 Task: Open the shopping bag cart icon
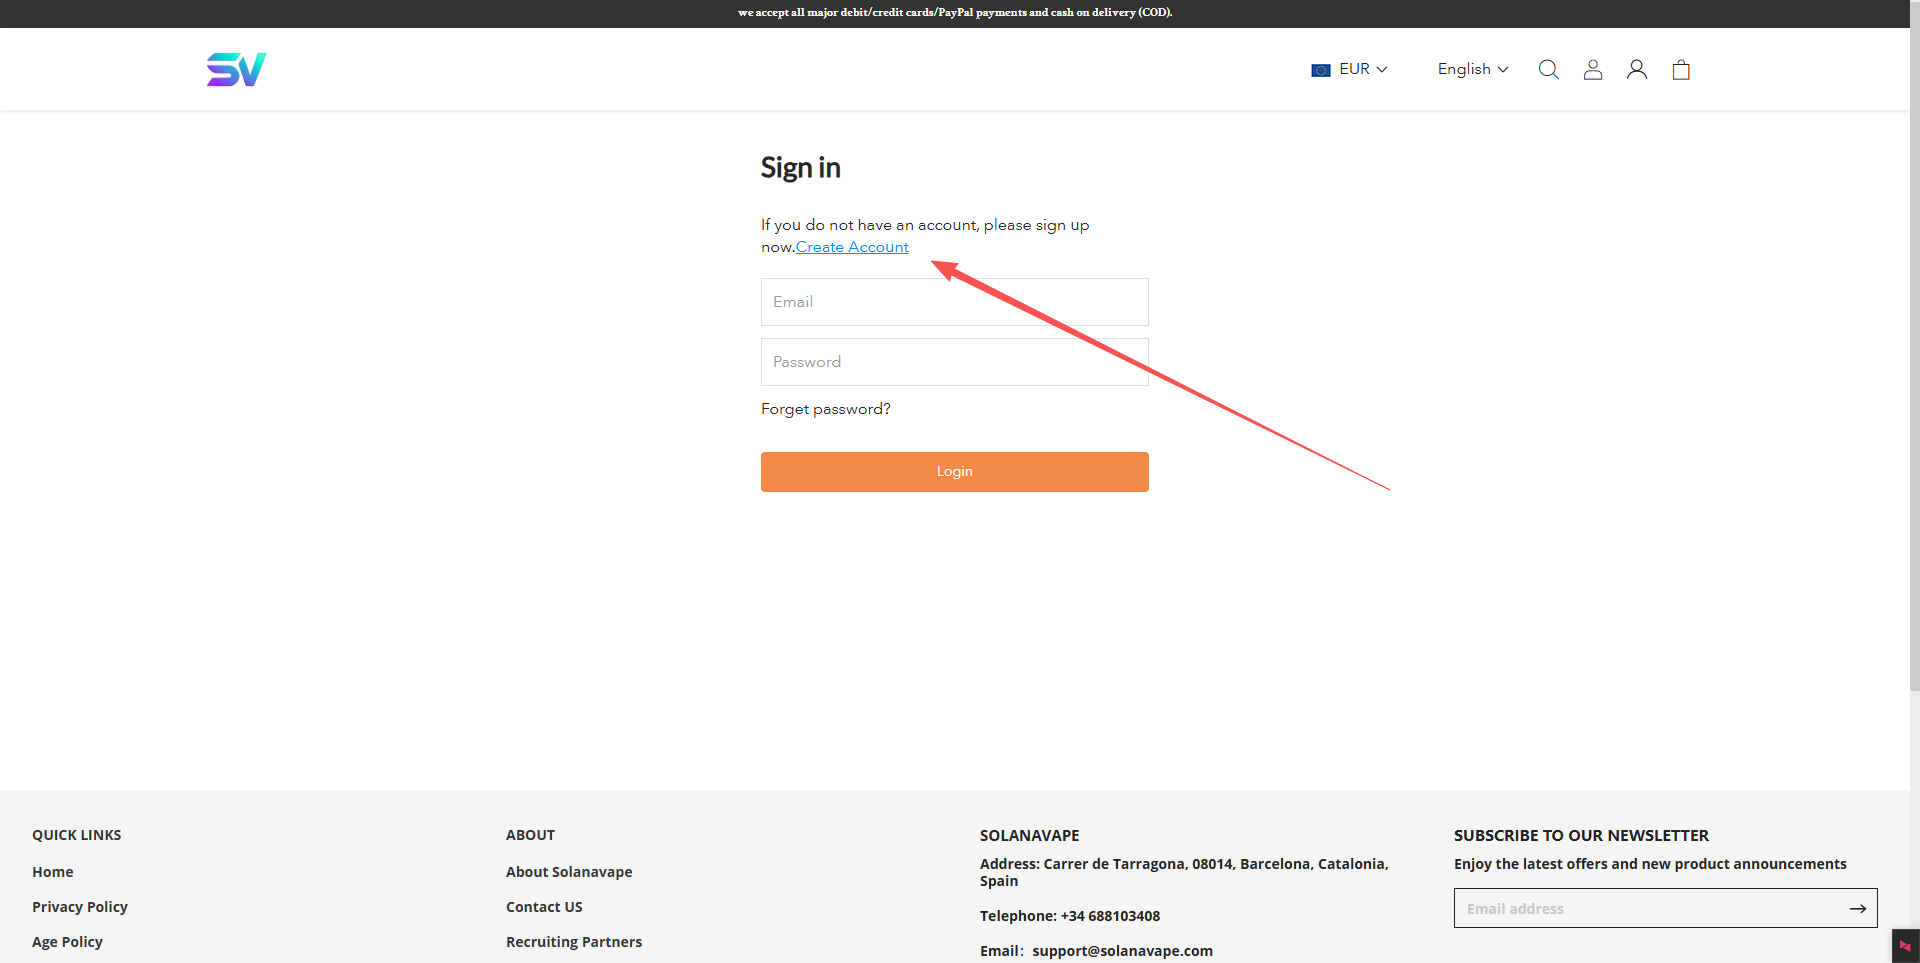[x=1681, y=69]
